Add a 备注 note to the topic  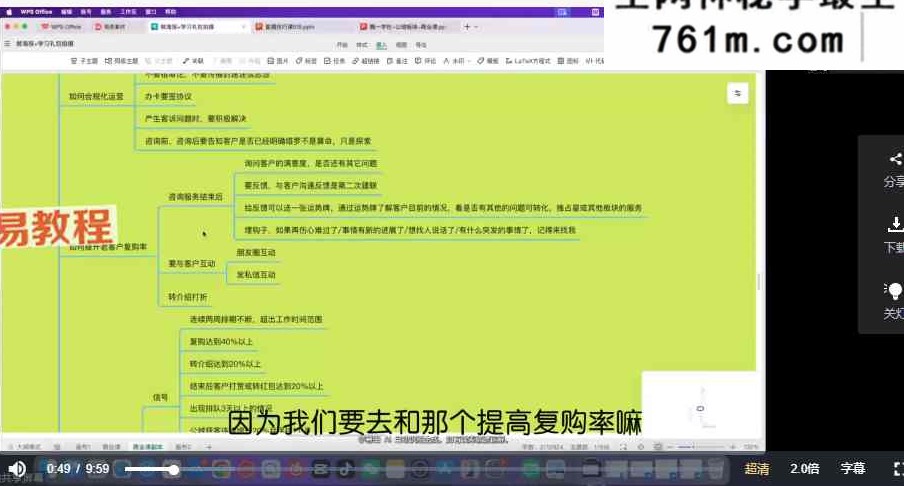point(397,61)
